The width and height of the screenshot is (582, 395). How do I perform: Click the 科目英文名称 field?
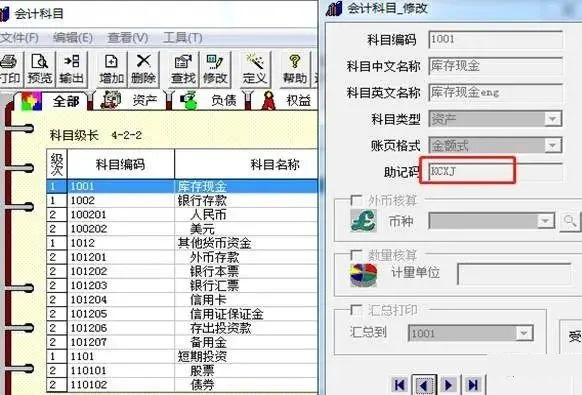click(496, 92)
